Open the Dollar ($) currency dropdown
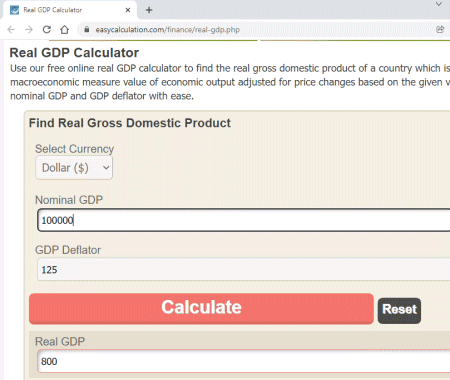Image resolution: width=450 pixels, height=380 pixels. [74, 168]
